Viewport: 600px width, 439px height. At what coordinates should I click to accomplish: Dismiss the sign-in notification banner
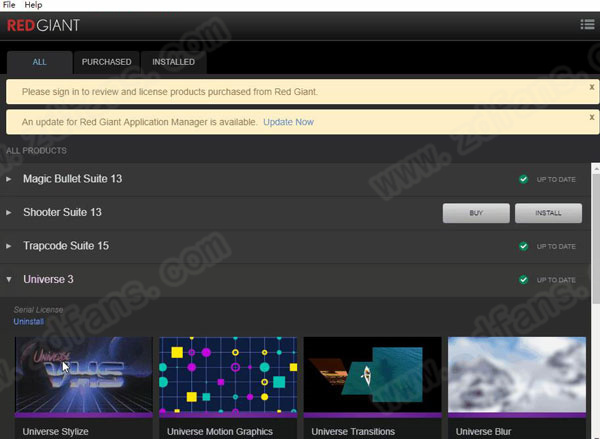(x=592, y=87)
